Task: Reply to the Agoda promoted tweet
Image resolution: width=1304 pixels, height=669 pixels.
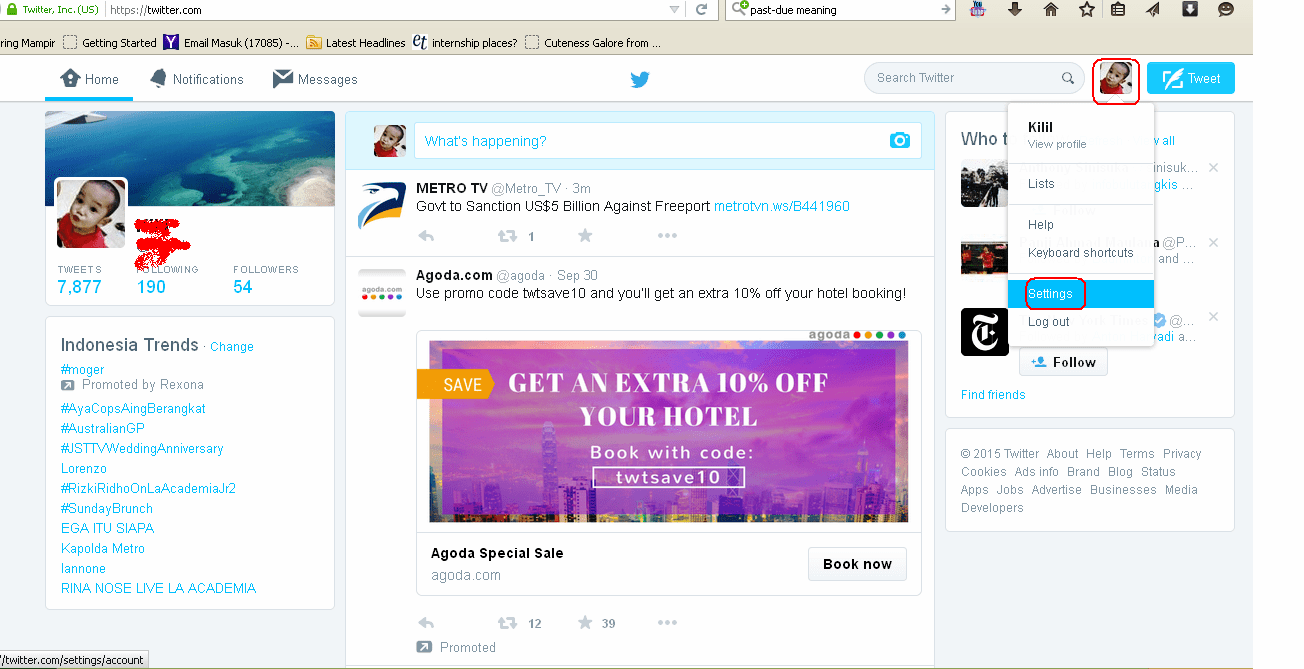Action: 426,623
